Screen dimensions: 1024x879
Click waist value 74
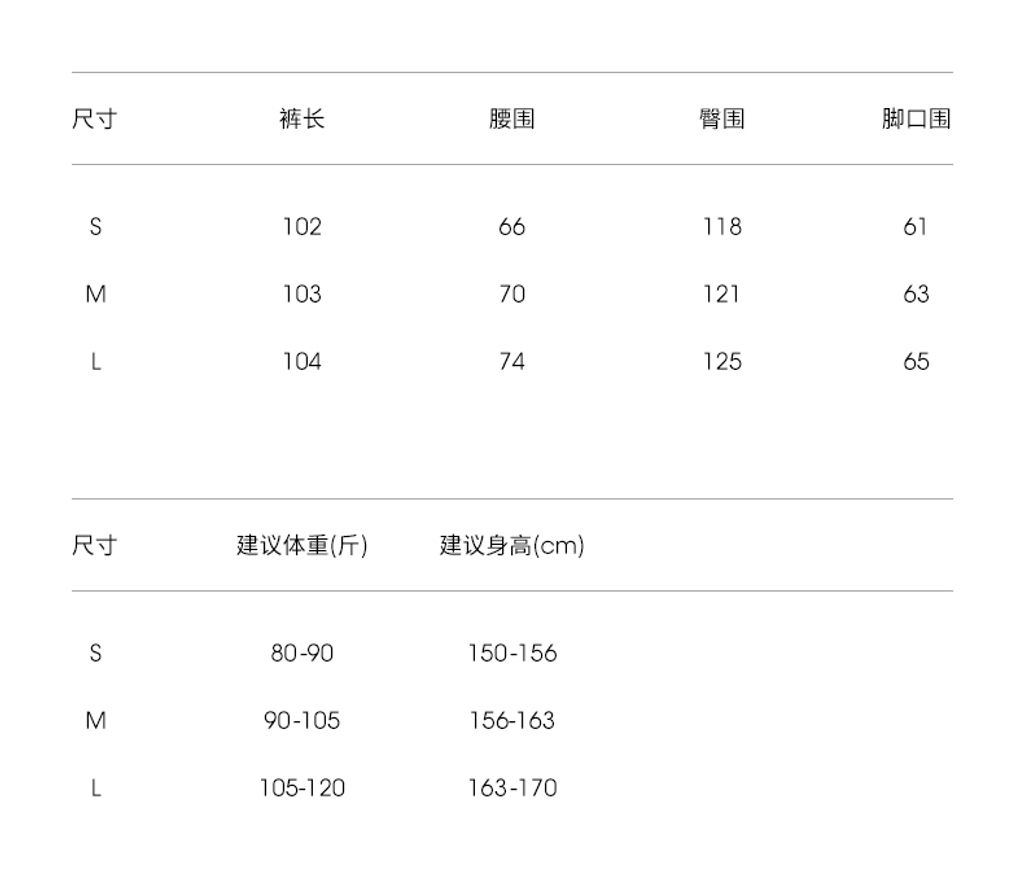click(x=512, y=361)
